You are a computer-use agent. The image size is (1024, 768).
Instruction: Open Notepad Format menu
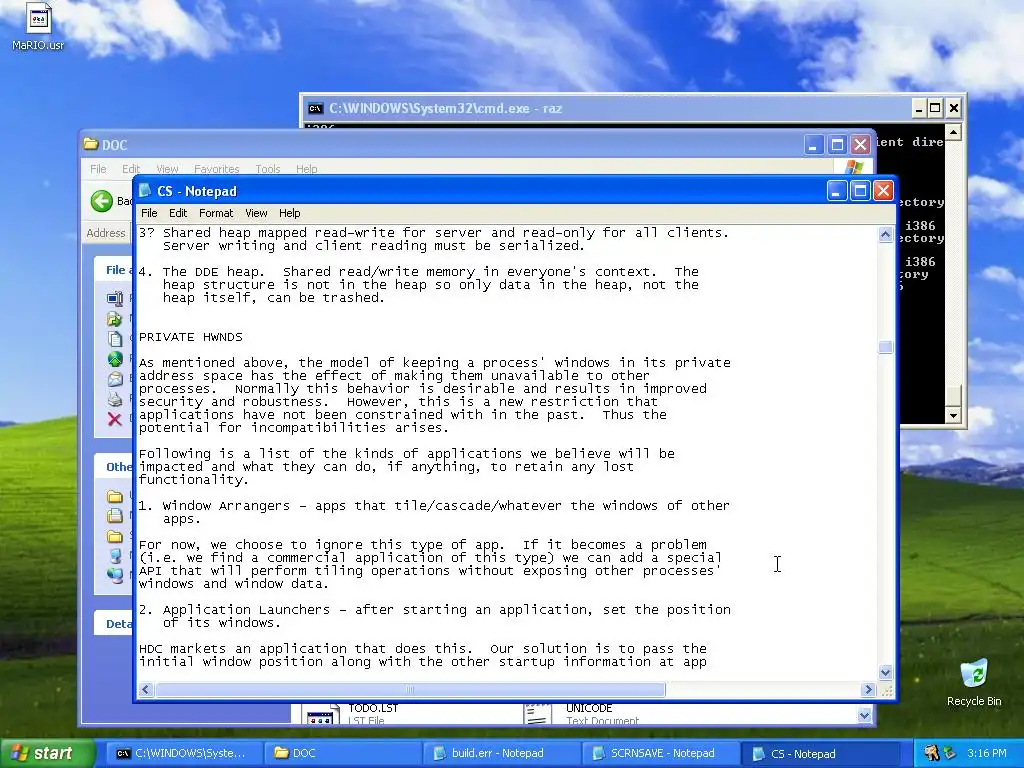click(216, 213)
